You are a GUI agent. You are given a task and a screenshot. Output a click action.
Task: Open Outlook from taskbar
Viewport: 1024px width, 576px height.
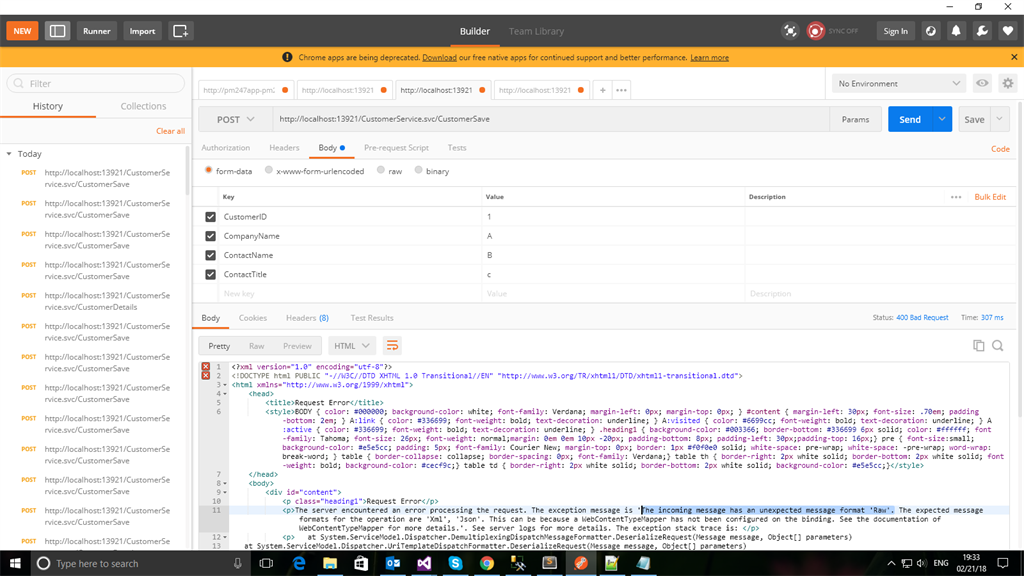tap(392, 563)
